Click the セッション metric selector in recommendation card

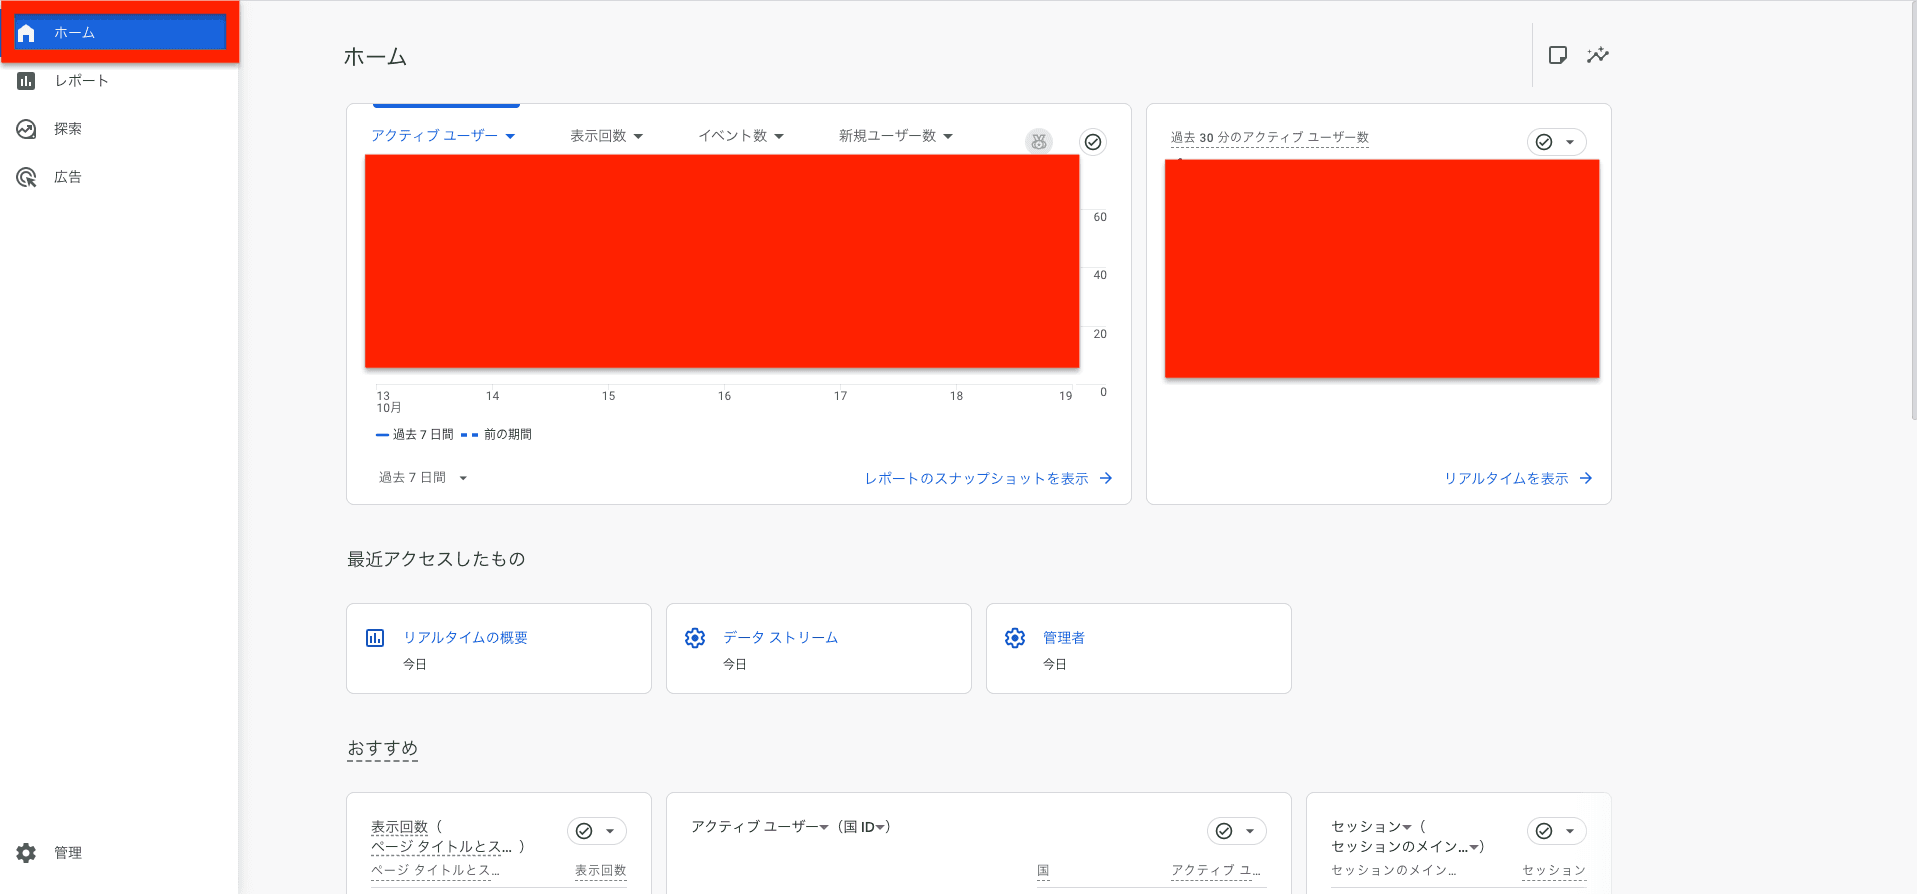coord(1371,827)
